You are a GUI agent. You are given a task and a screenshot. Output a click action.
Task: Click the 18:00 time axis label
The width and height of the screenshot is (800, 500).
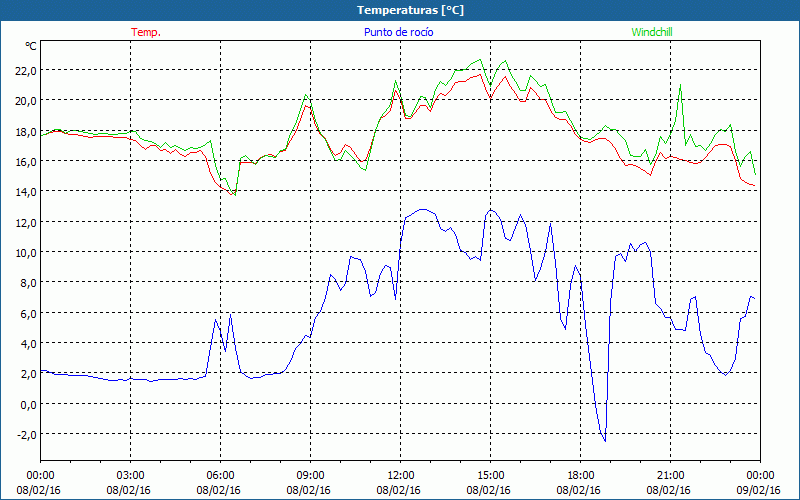pyautogui.click(x=580, y=476)
